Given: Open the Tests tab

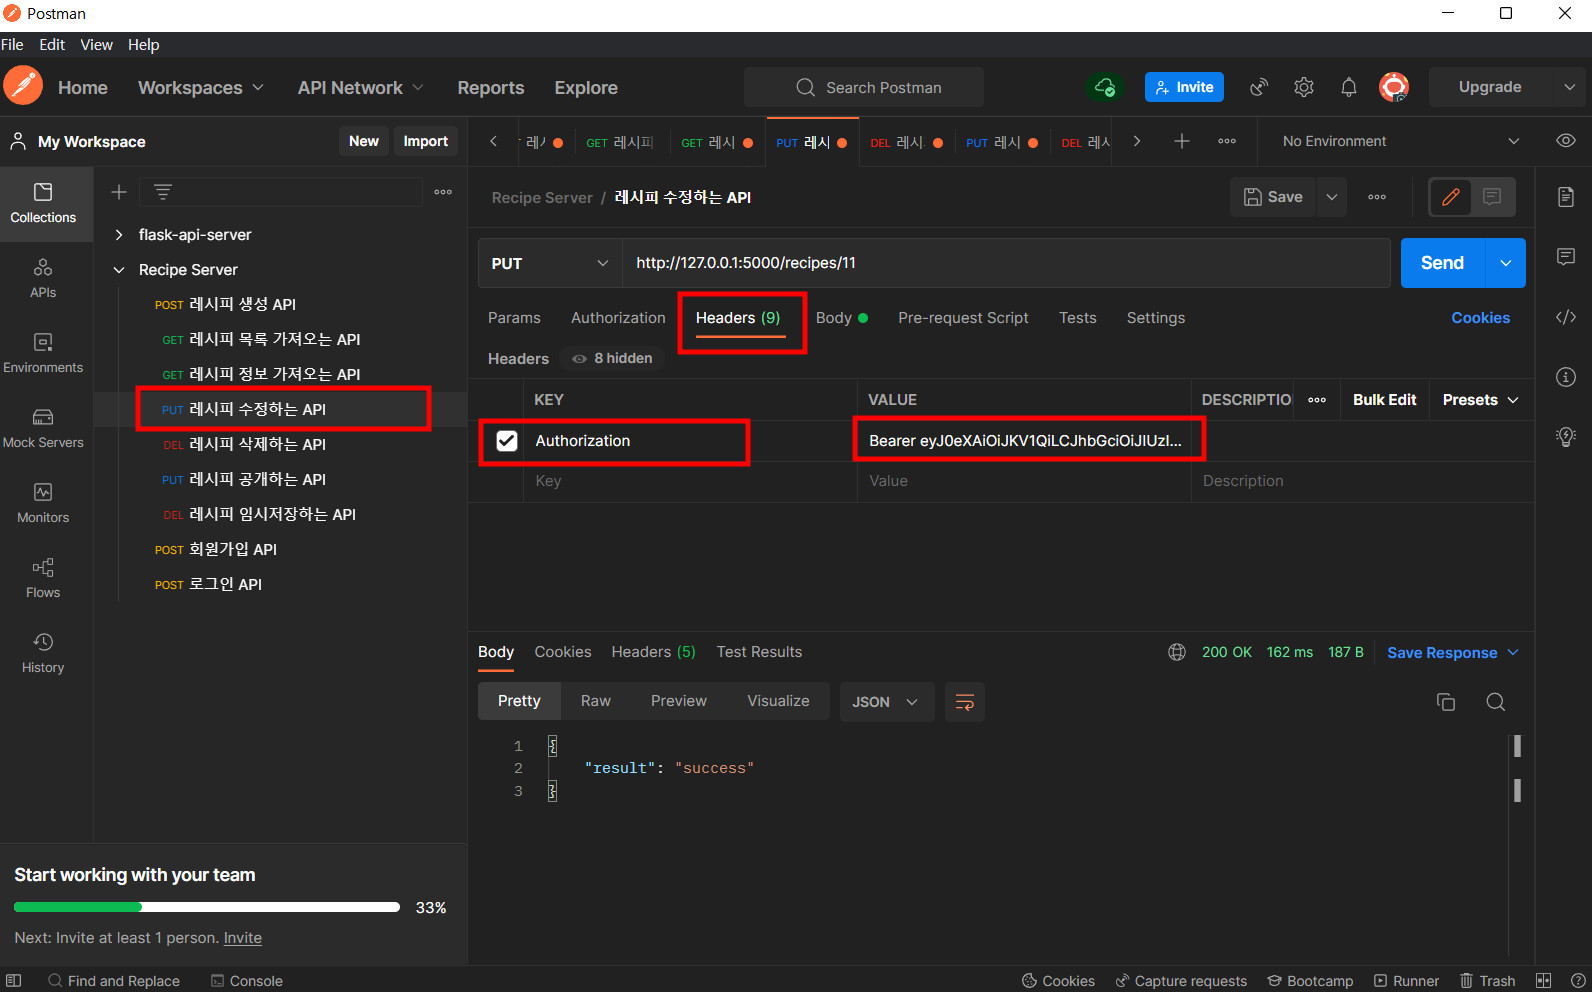Looking at the screenshot, I should coord(1078,318).
